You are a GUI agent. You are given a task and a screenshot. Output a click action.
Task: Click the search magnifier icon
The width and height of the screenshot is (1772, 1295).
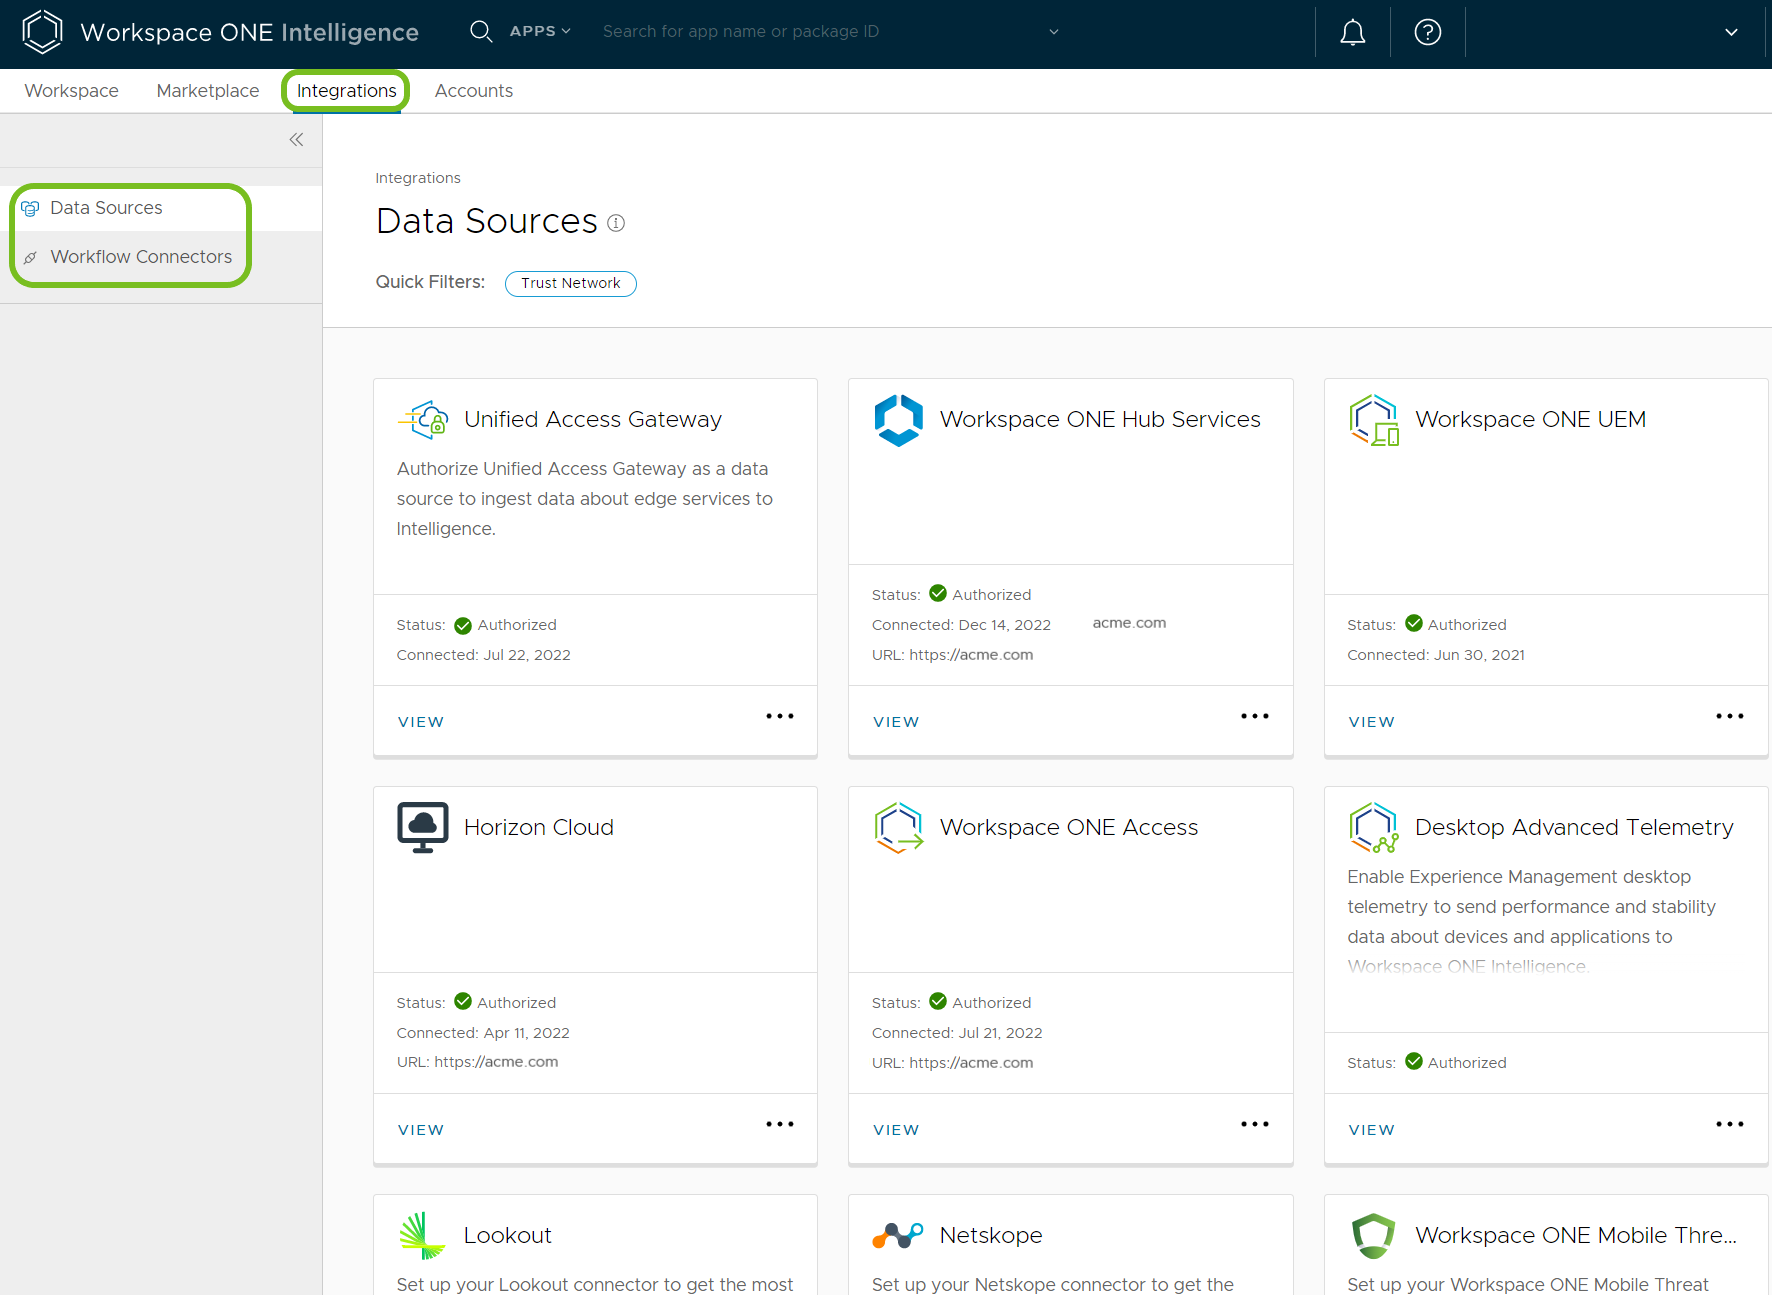coord(481,31)
